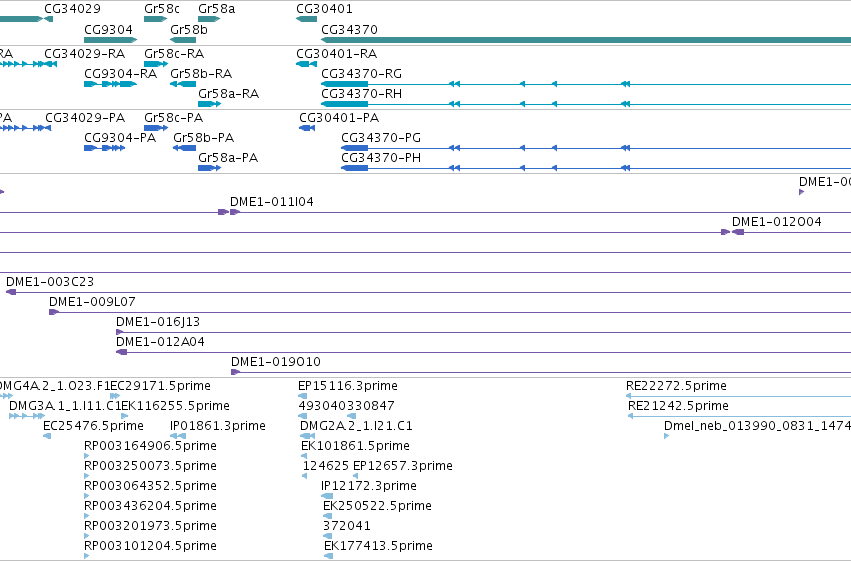The image size is (851, 561).
Task: Select protein CG9304-PA
Action: pos(120,138)
